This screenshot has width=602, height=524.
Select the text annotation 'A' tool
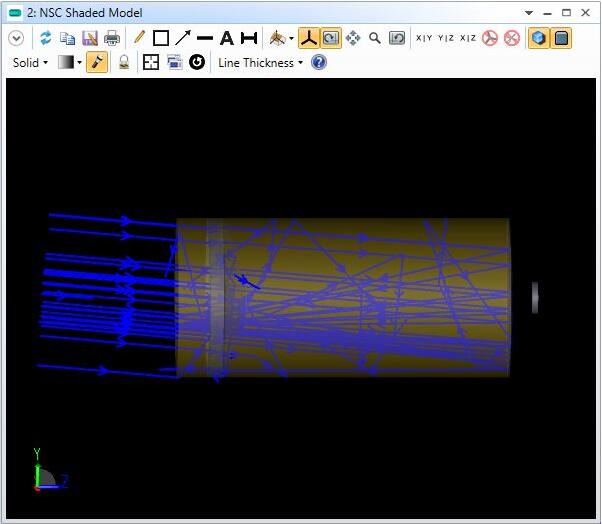227,38
